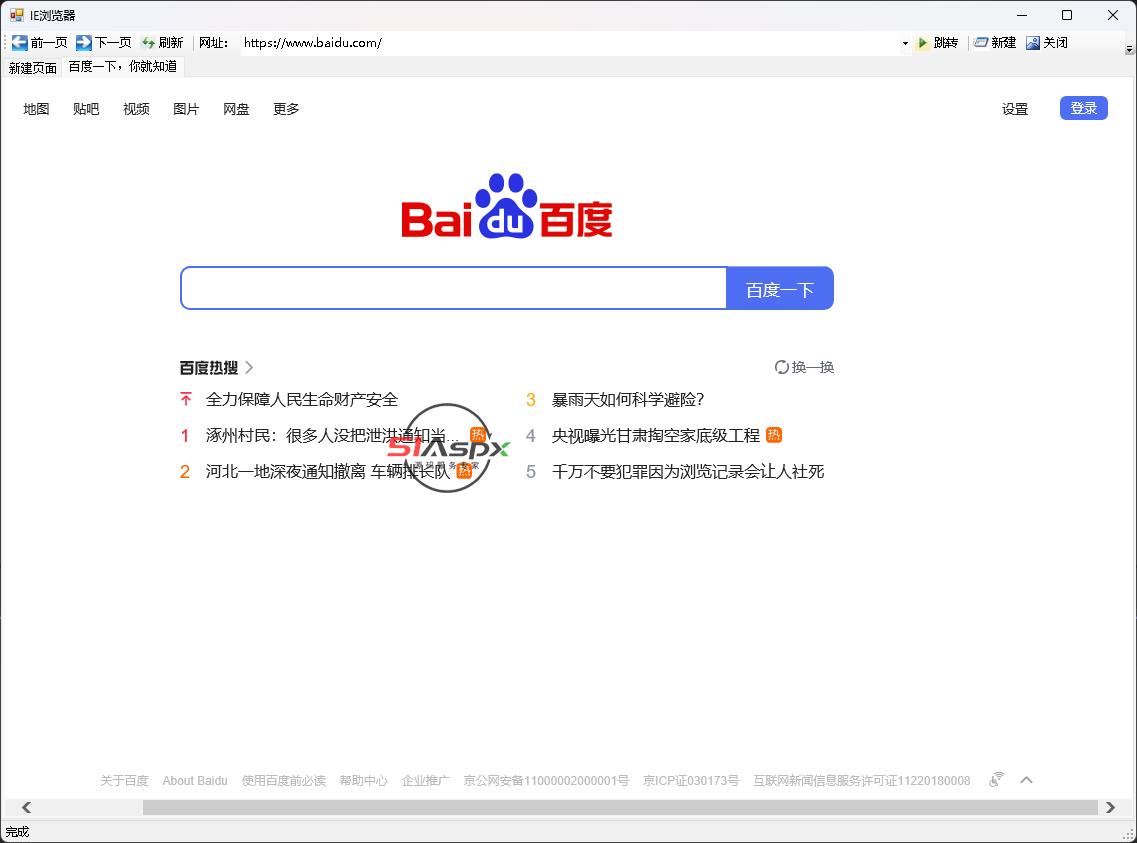
Task: Click the IE浏览器 window app icon
Action: point(16,15)
